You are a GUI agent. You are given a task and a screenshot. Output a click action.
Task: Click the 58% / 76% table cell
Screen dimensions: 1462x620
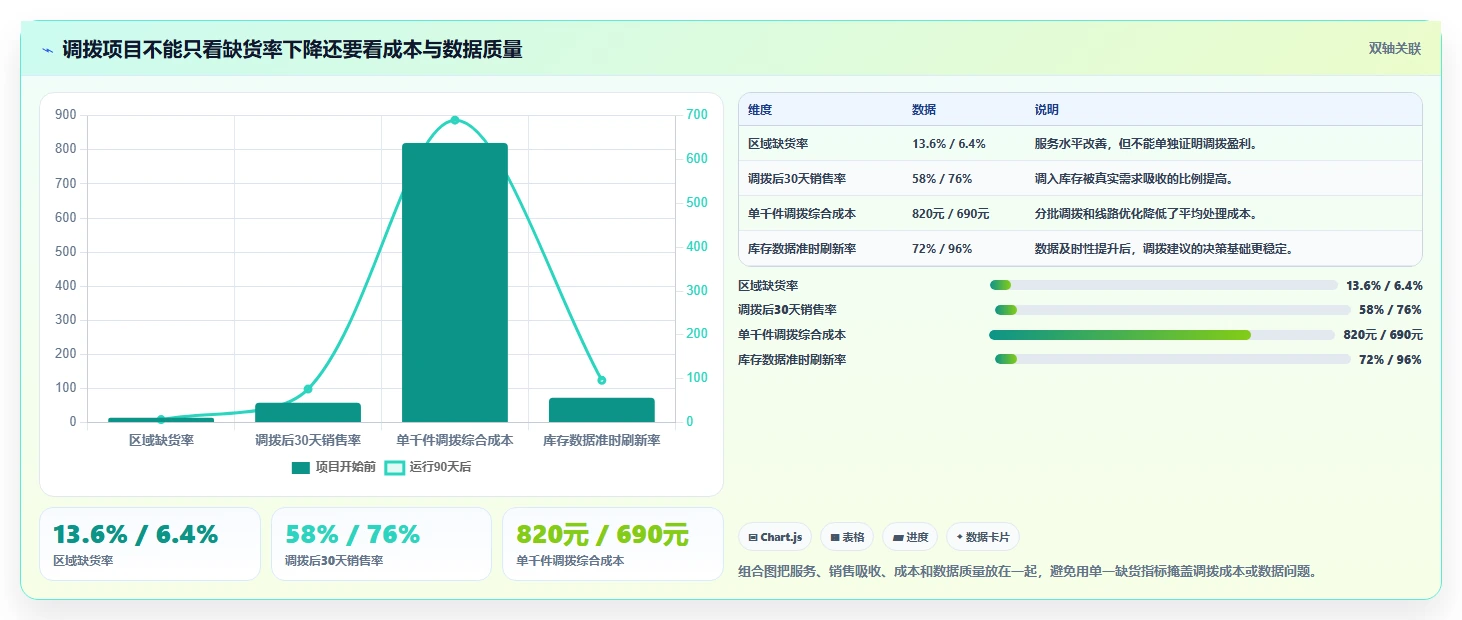tap(942, 179)
